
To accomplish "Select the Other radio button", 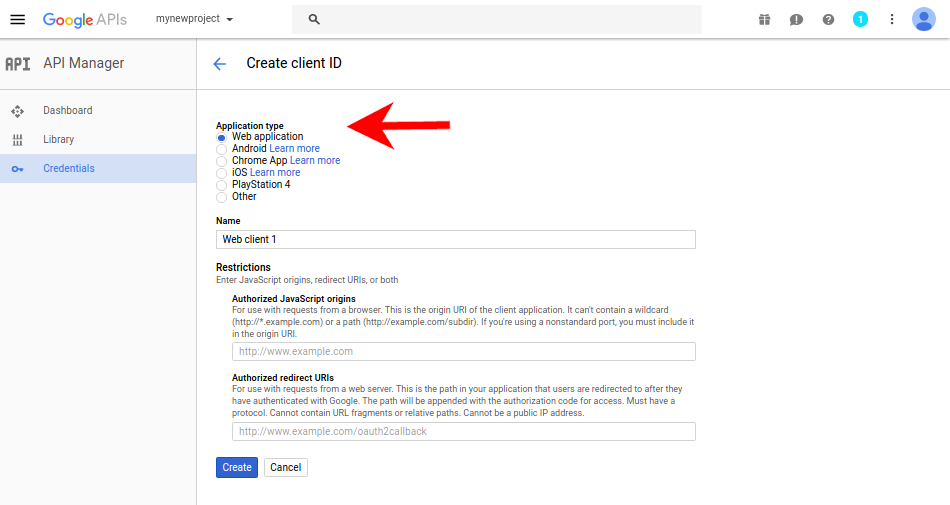I will (222, 197).
